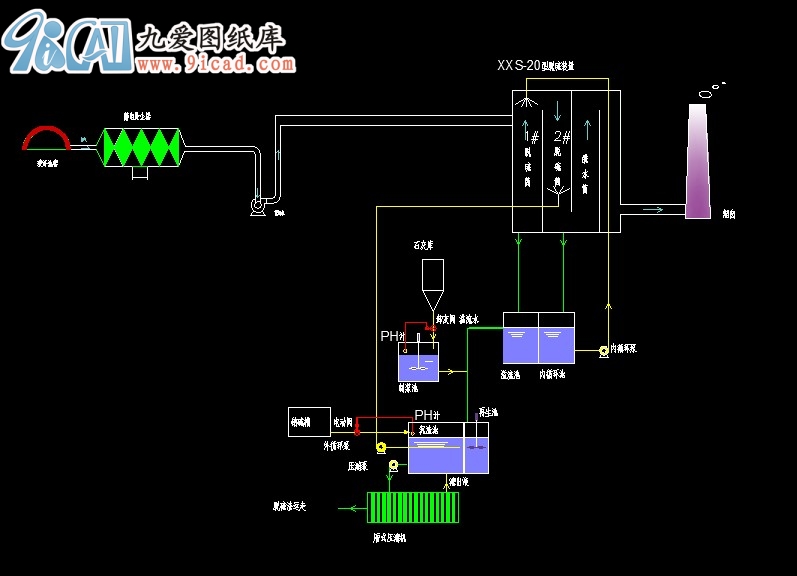Click the XXS-20 desulfurization unit title
797x576 pixels.
point(536,66)
